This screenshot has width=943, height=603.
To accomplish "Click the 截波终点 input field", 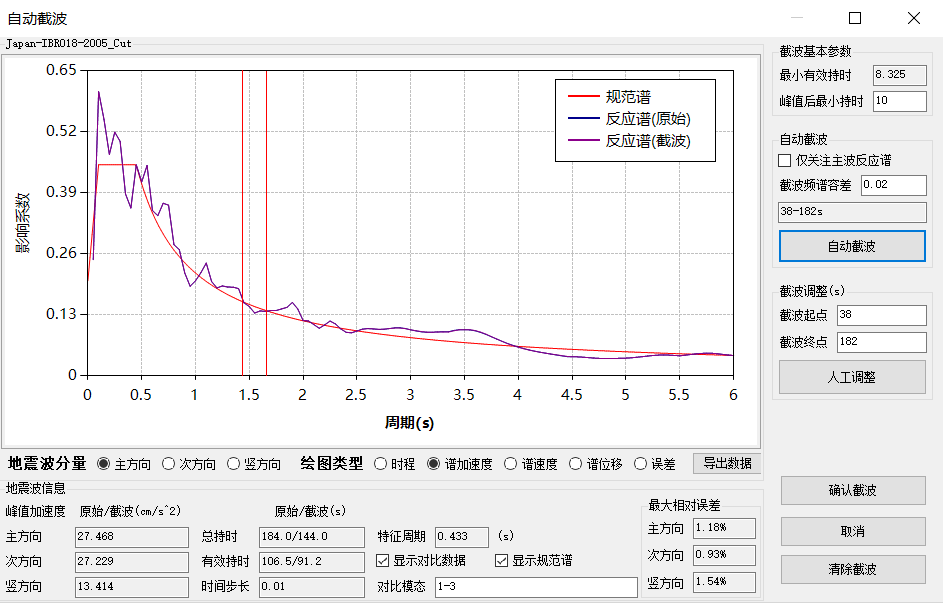I will [881, 342].
